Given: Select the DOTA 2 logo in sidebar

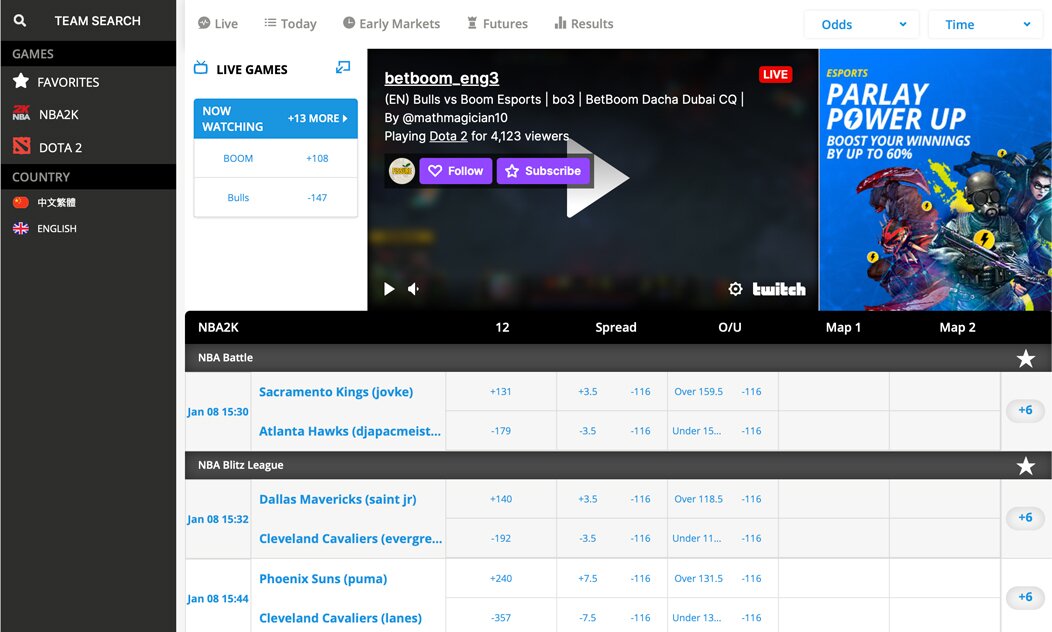Looking at the screenshot, I should pyautogui.click(x=21, y=146).
